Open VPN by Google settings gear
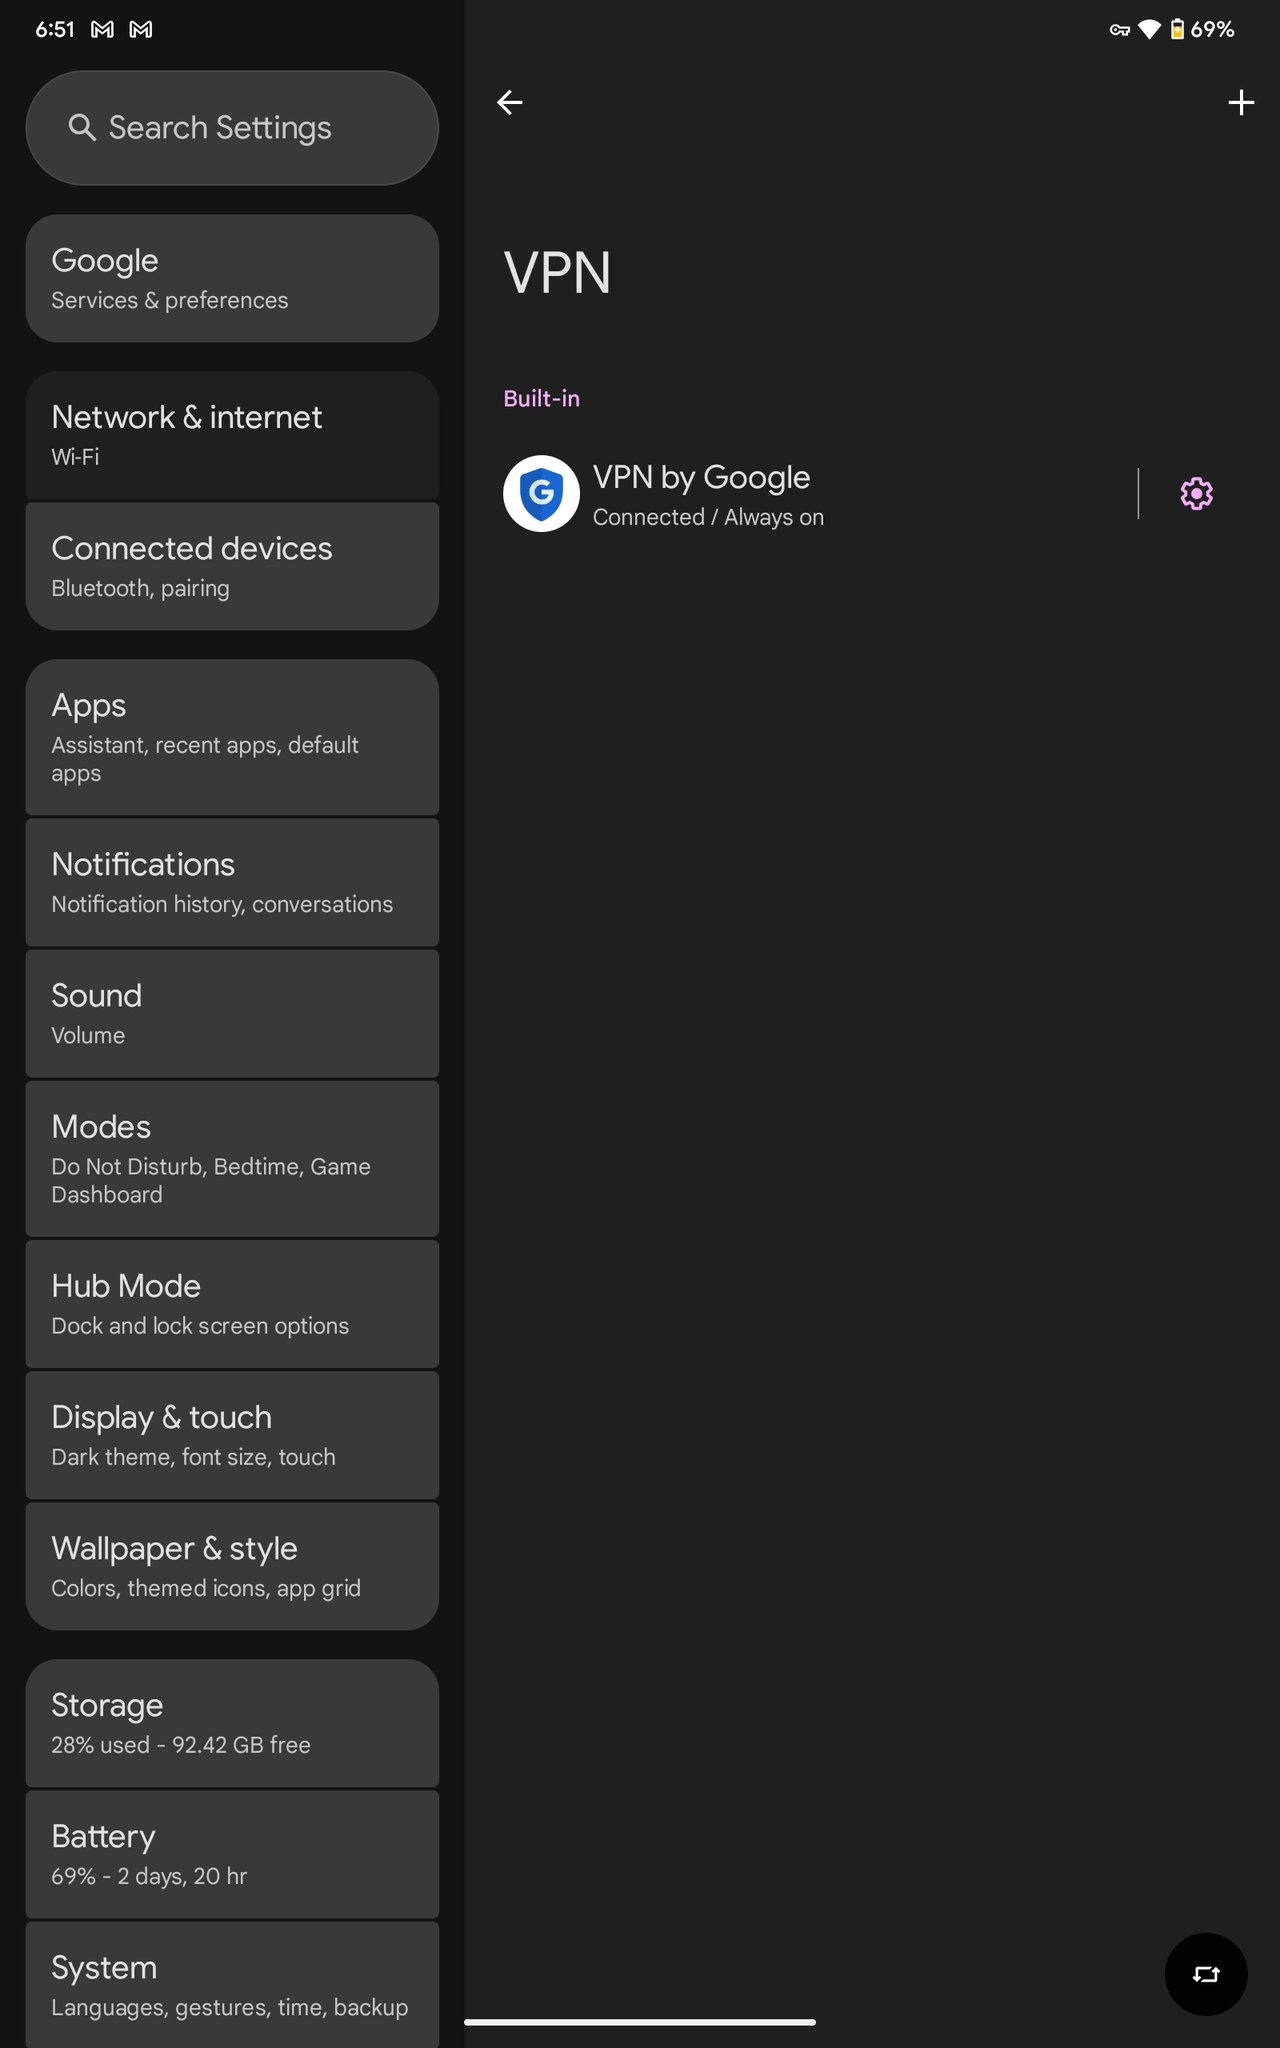Image resolution: width=1280 pixels, height=2048 pixels. (1196, 494)
